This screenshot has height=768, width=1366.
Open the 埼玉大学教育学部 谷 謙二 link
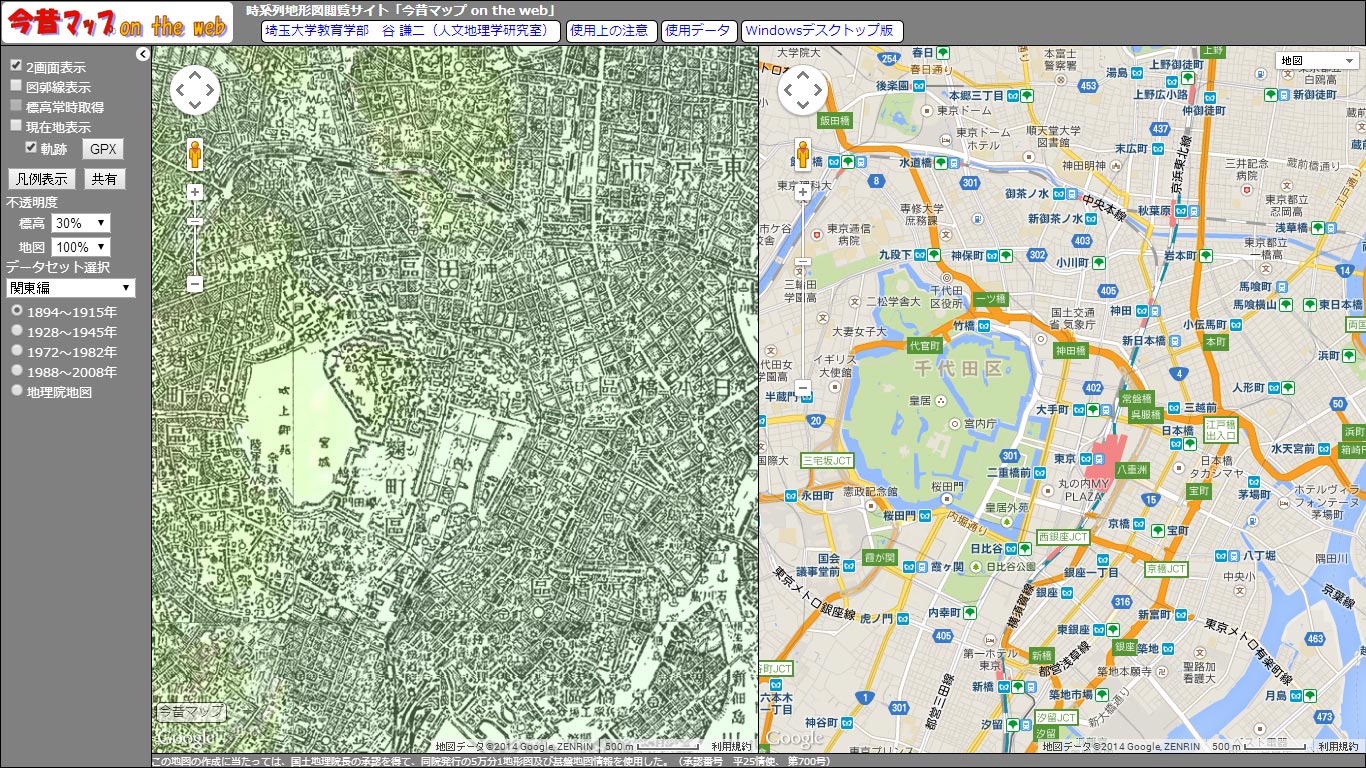(x=410, y=31)
